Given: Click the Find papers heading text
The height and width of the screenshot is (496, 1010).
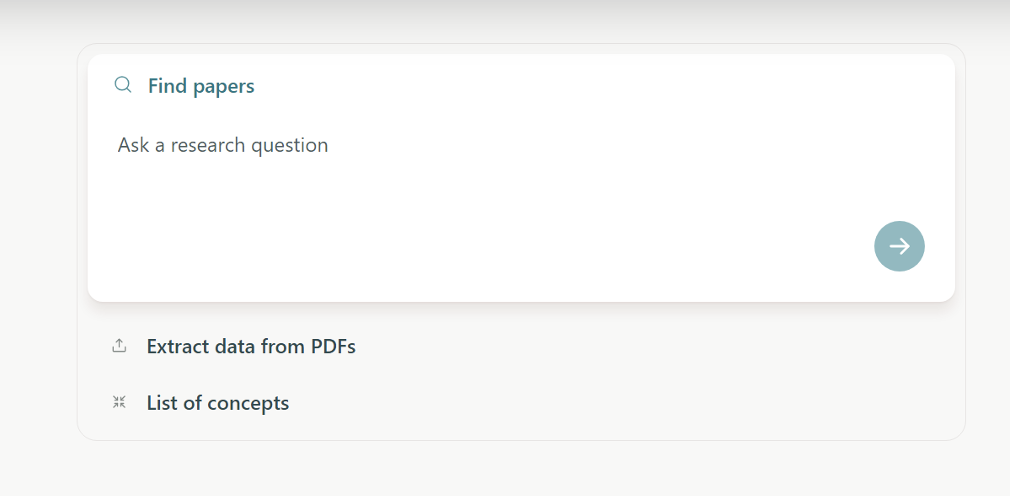Looking at the screenshot, I should [201, 86].
